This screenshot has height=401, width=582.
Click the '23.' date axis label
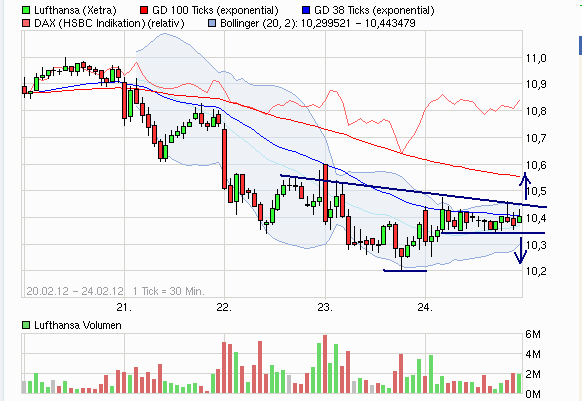[x=325, y=307]
